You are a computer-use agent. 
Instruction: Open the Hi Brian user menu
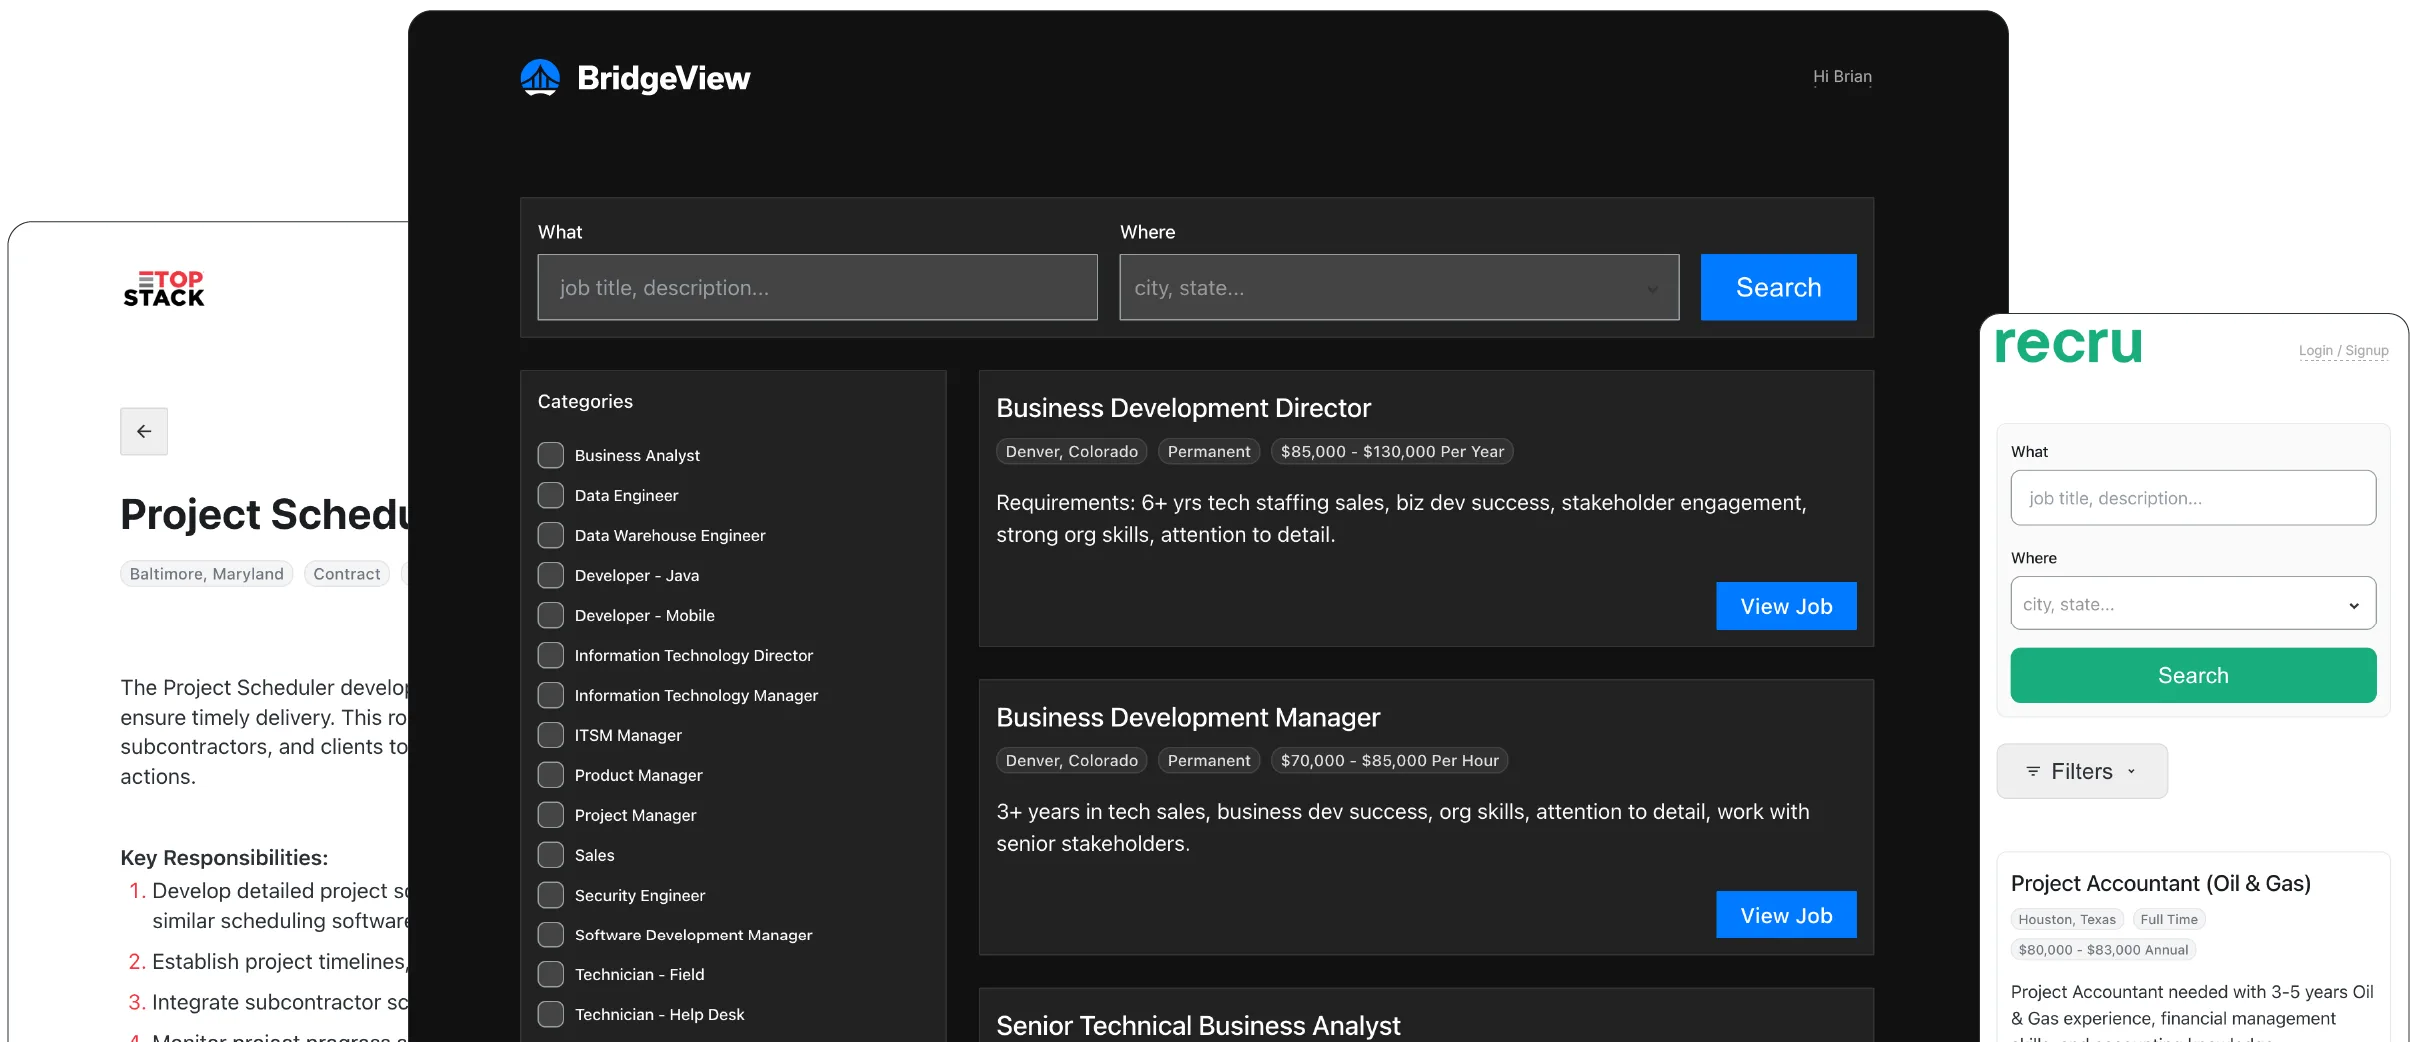click(x=1842, y=77)
